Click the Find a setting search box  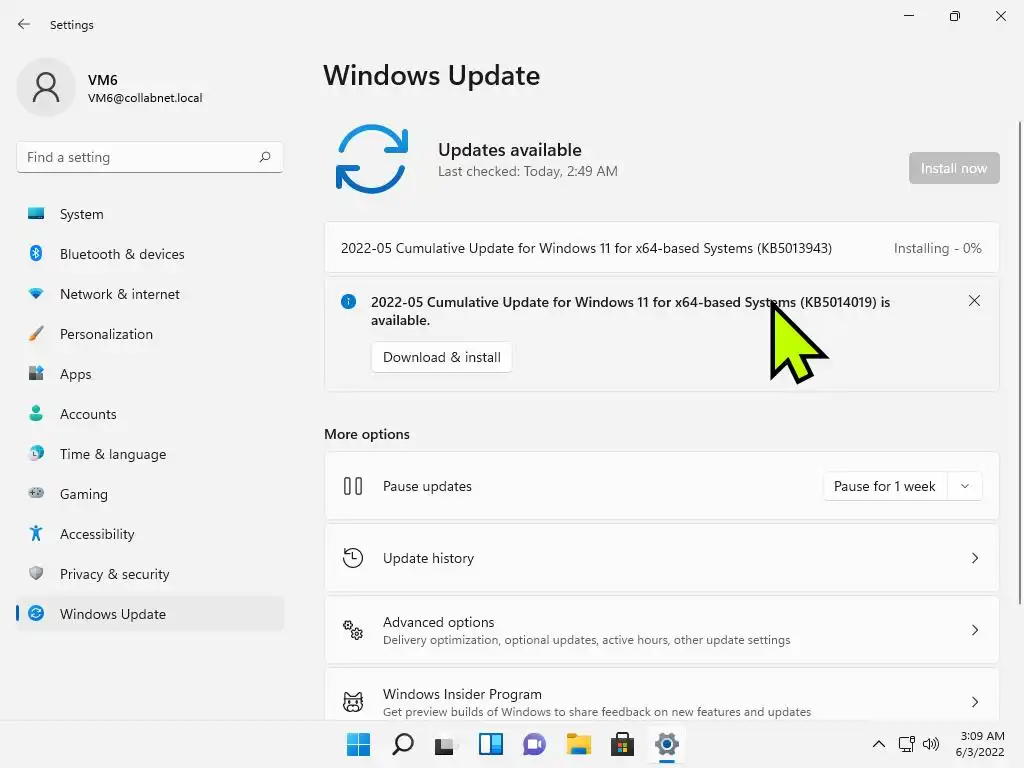(150, 157)
